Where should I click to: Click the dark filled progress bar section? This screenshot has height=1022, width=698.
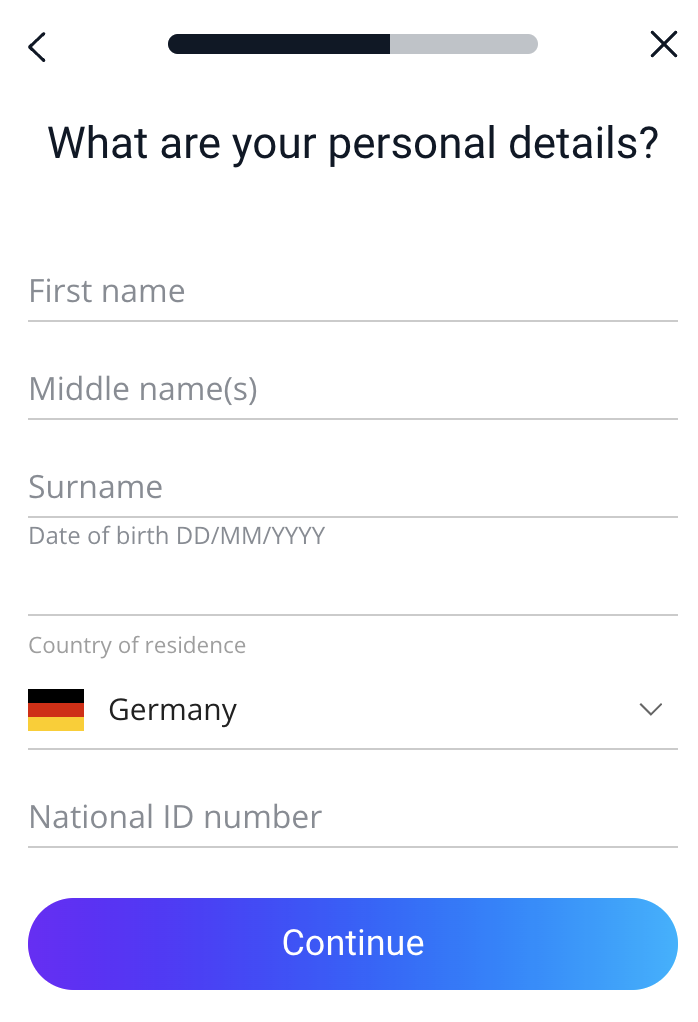(x=279, y=44)
